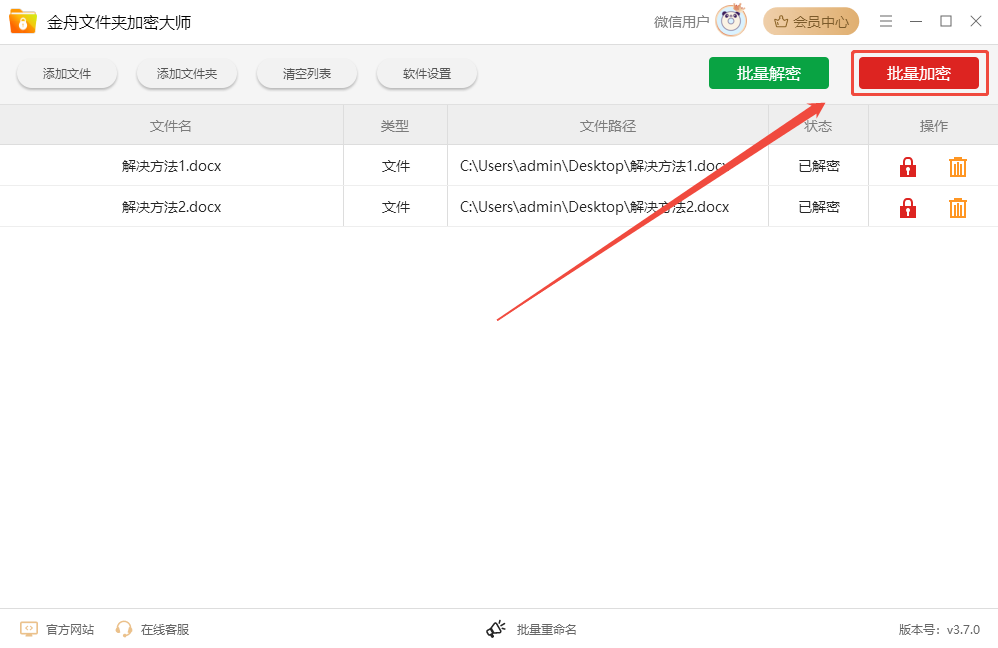This screenshot has height=648, width=998.
Task: Click the 添加文件 button
Action: tap(67, 74)
